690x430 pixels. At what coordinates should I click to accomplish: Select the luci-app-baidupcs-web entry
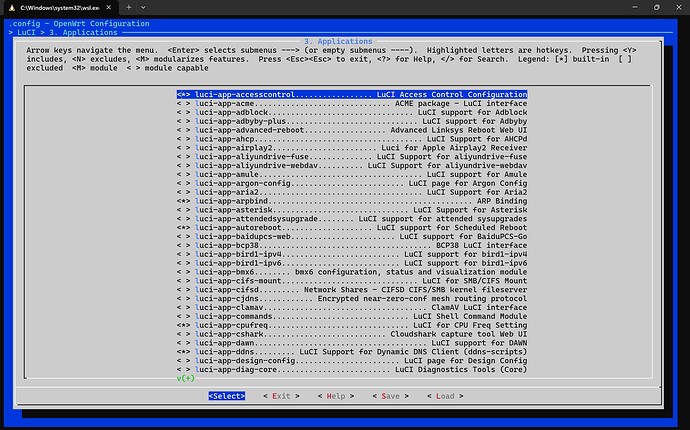352,236
